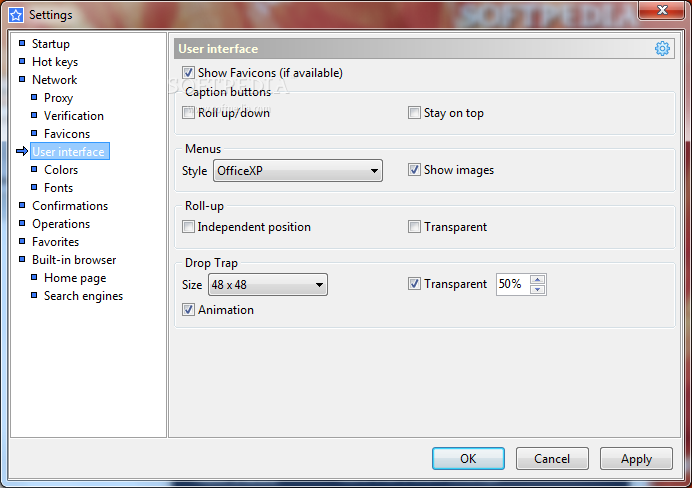
Task: Select Operations in settings tree
Action: click(x=61, y=224)
